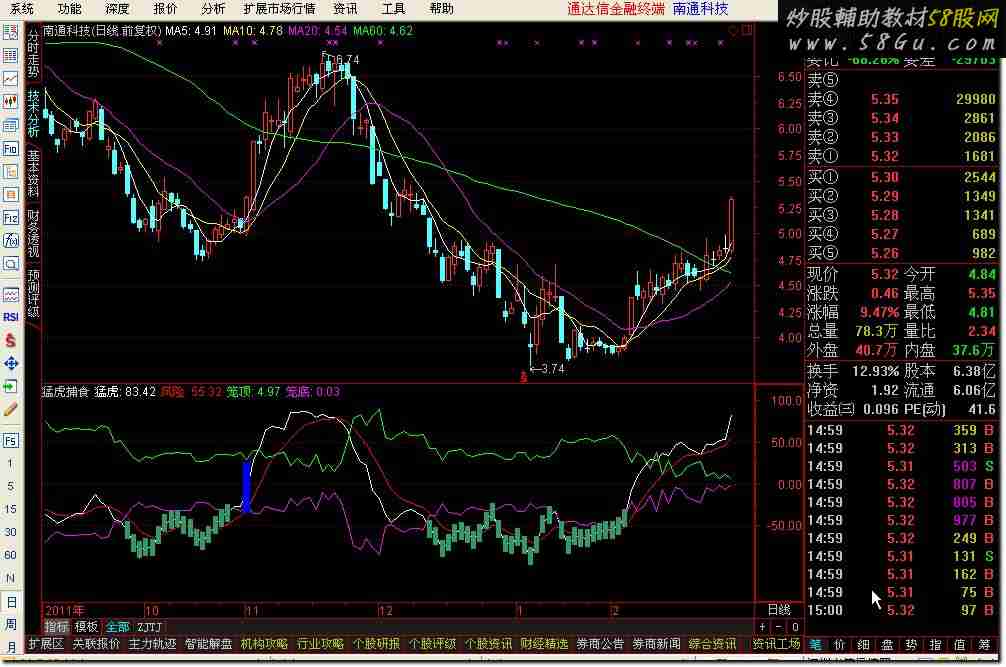Select the N custom period
The width and height of the screenshot is (1006, 667).
10,578
